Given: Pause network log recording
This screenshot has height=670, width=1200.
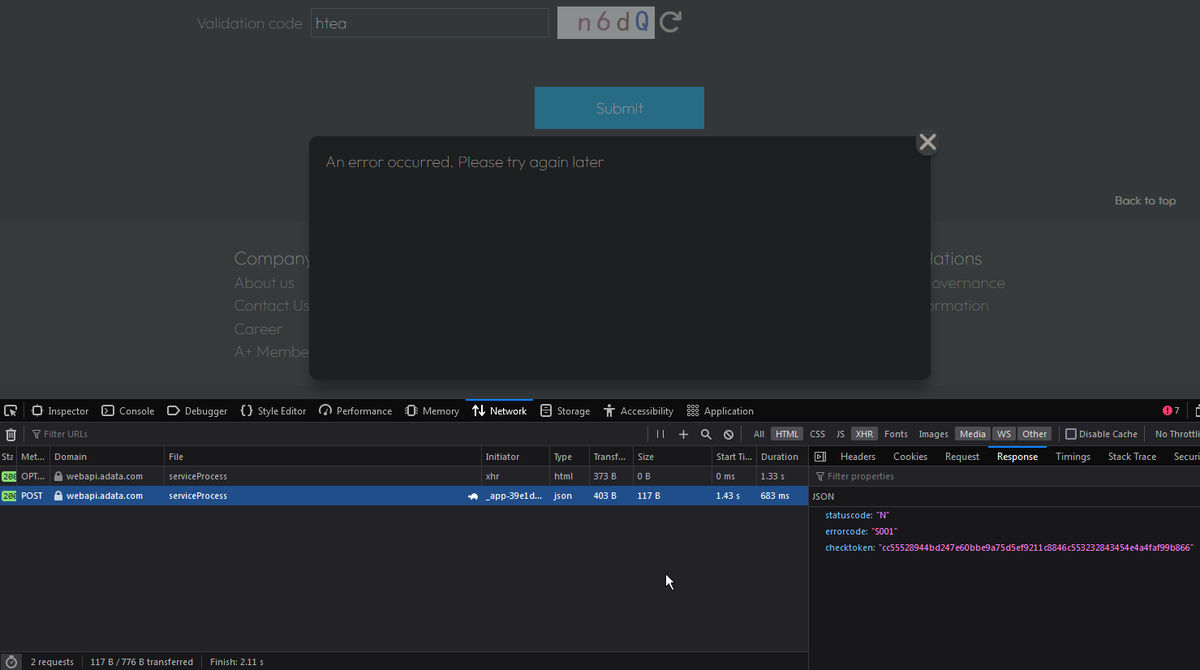Looking at the screenshot, I should tap(660, 434).
